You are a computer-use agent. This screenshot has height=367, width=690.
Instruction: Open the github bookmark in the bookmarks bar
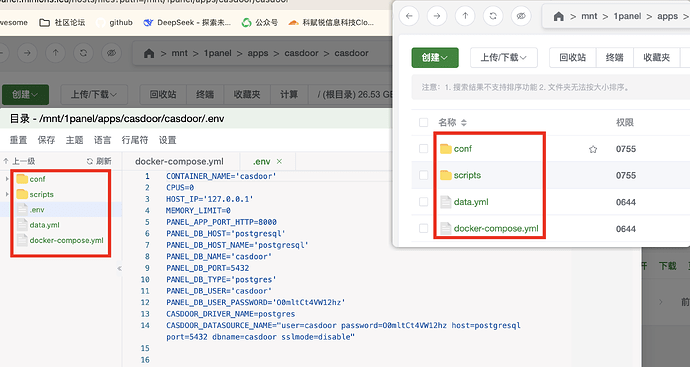click(114, 22)
